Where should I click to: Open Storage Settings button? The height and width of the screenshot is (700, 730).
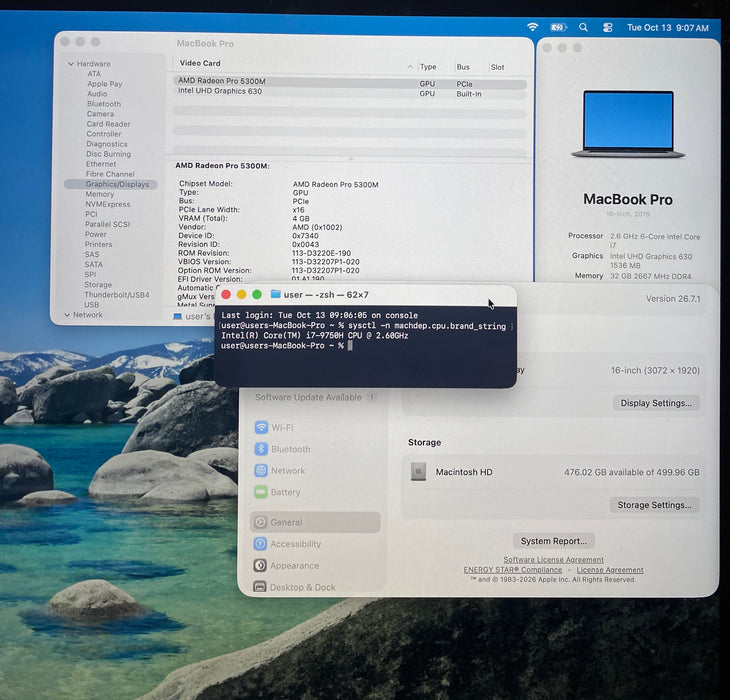click(x=654, y=505)
